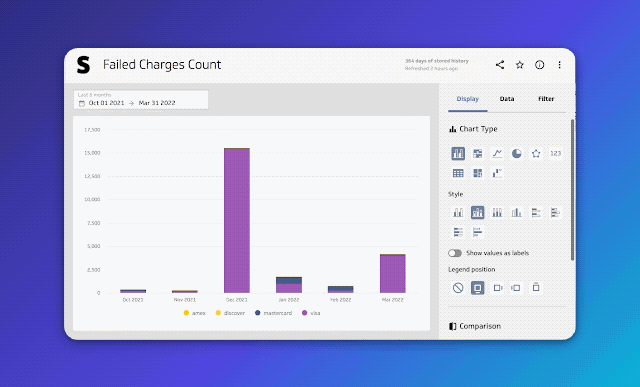The image size is (640, 387).
Task: Click the Legend position label
Action: click(x=471, y=269)
